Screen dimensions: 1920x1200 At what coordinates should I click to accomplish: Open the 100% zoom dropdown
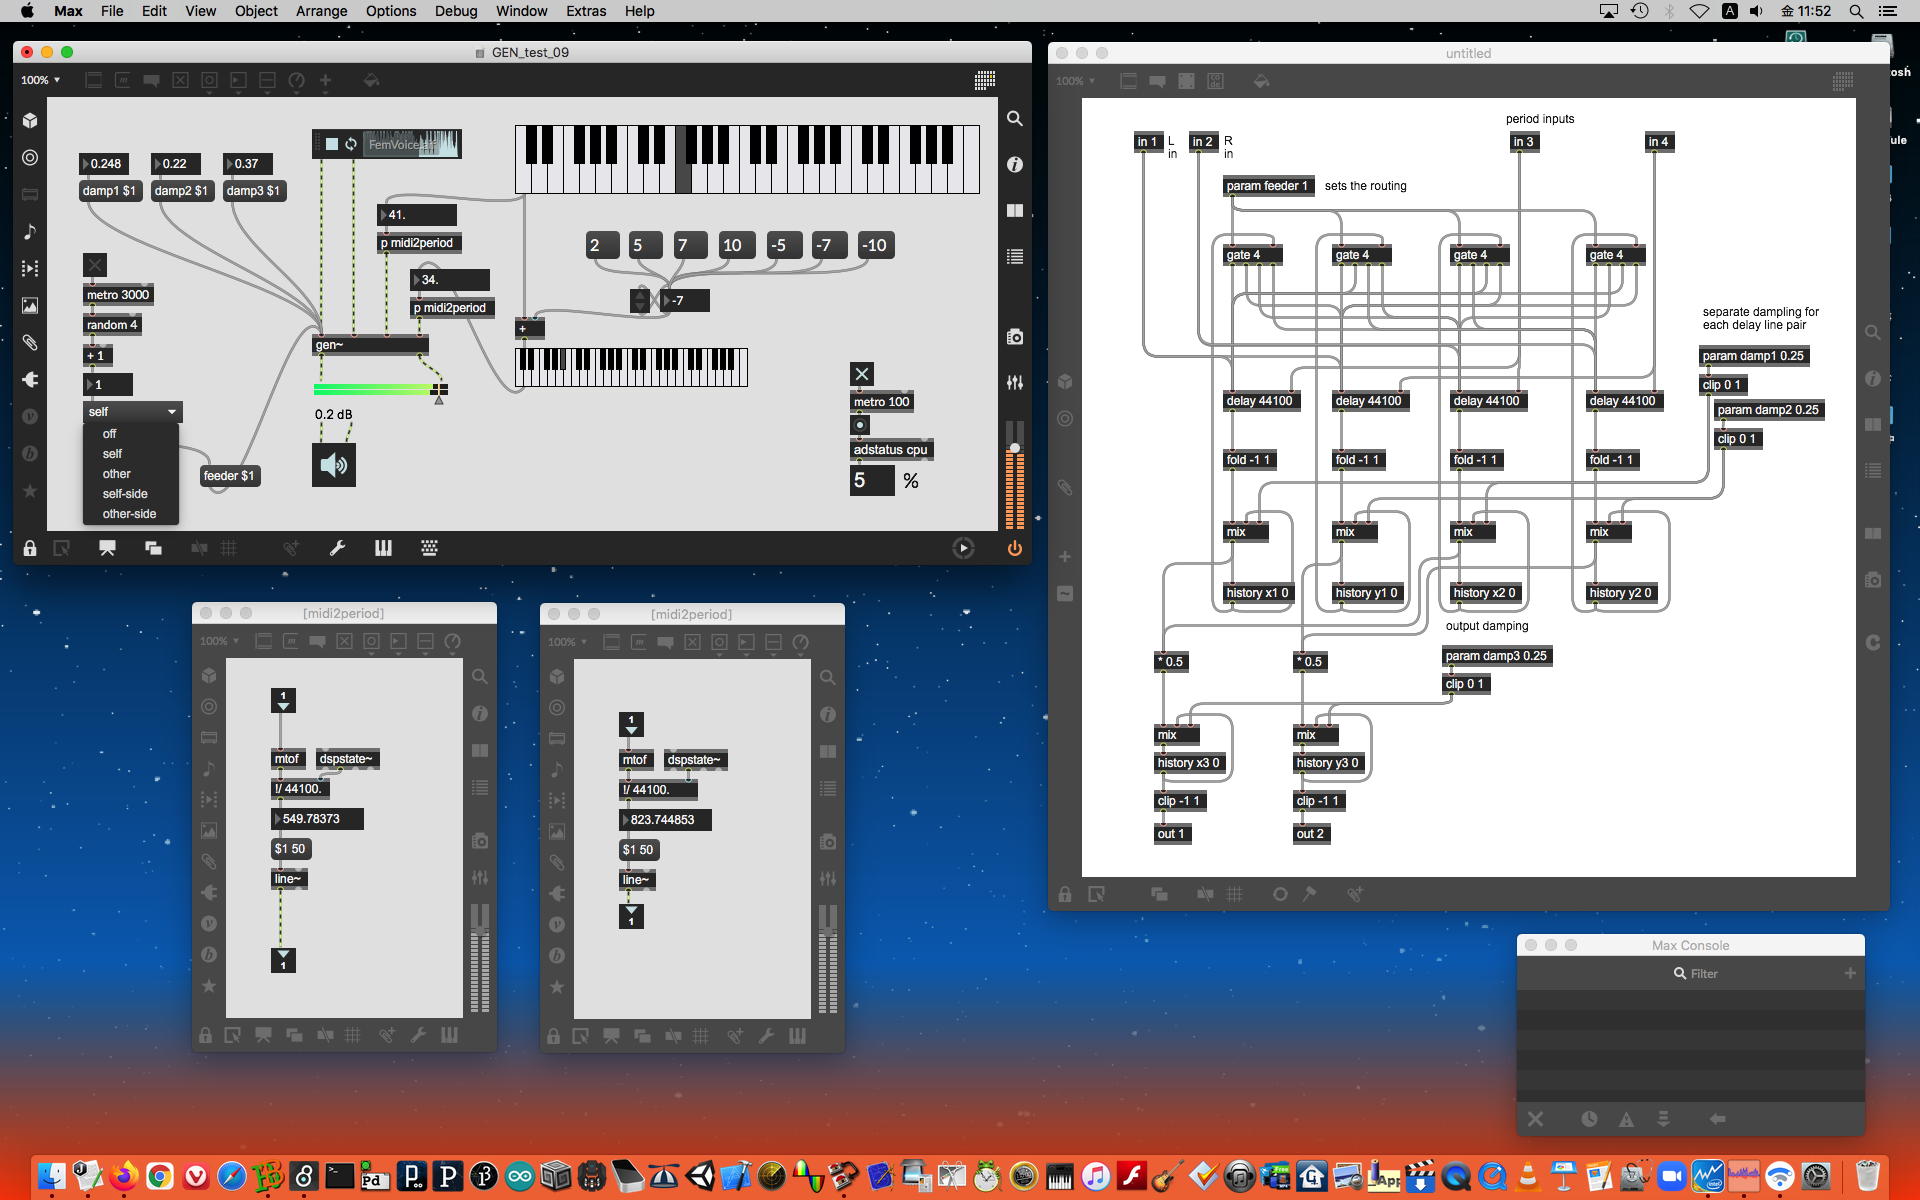click(41, 80)
